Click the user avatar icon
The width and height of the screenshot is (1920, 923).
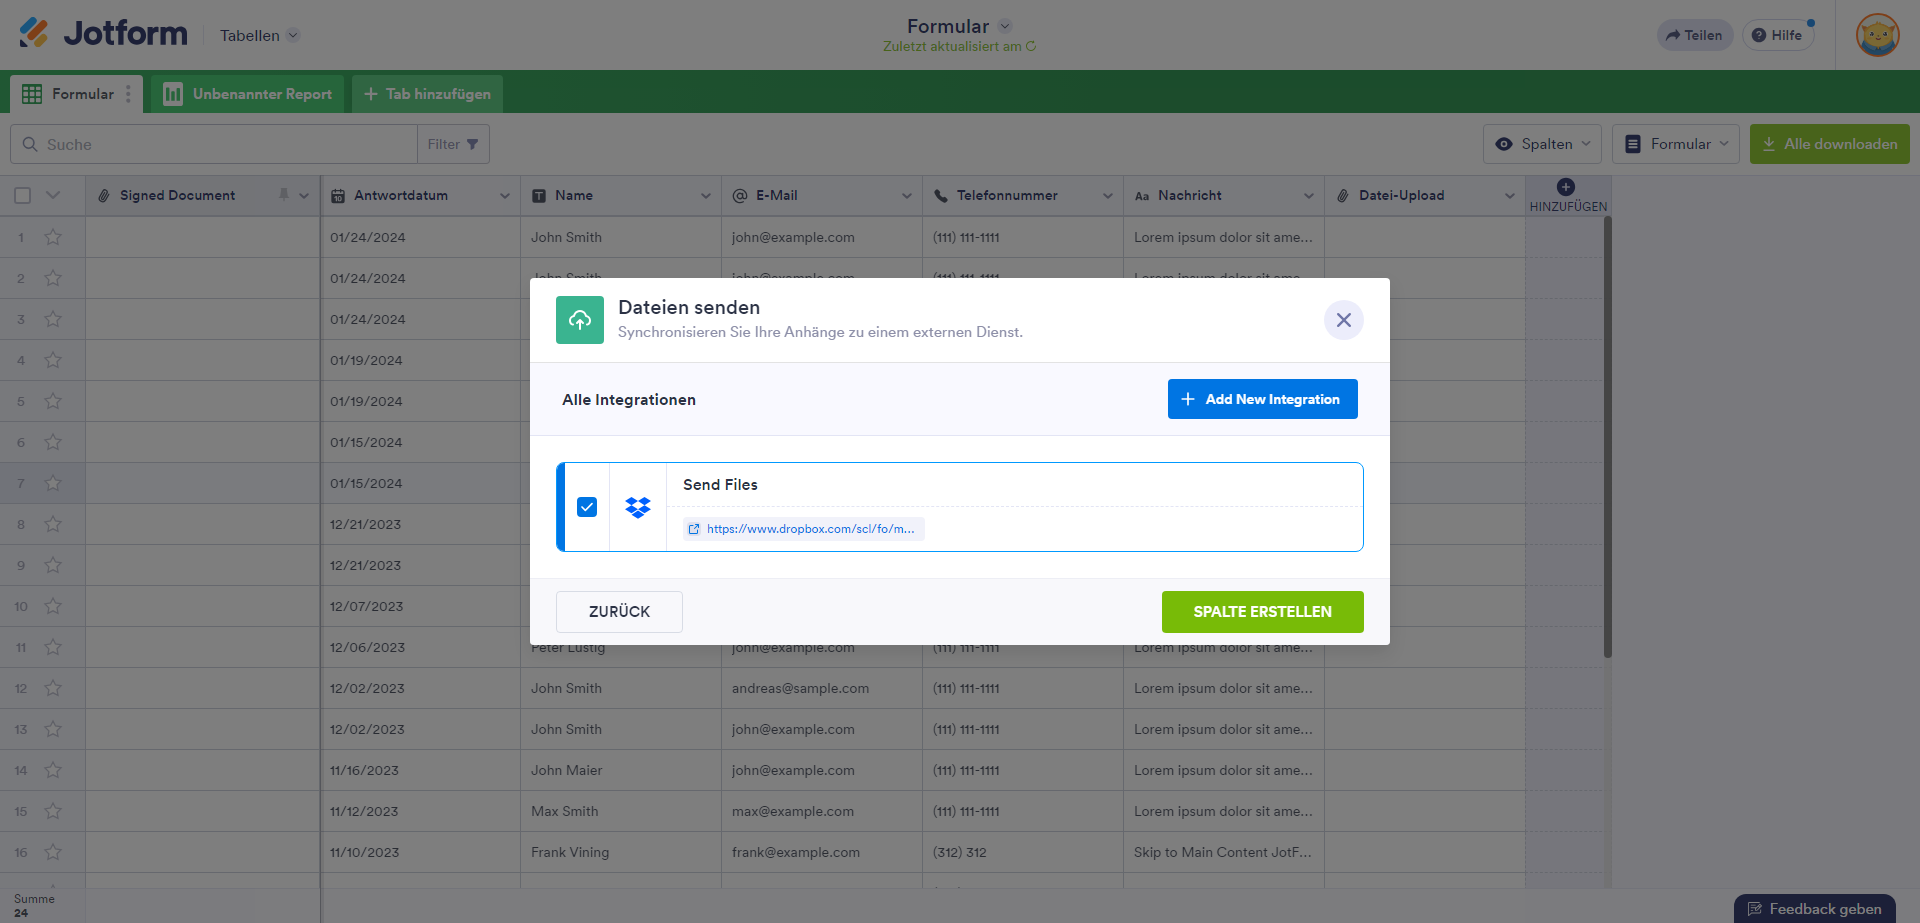(1877, 36)
